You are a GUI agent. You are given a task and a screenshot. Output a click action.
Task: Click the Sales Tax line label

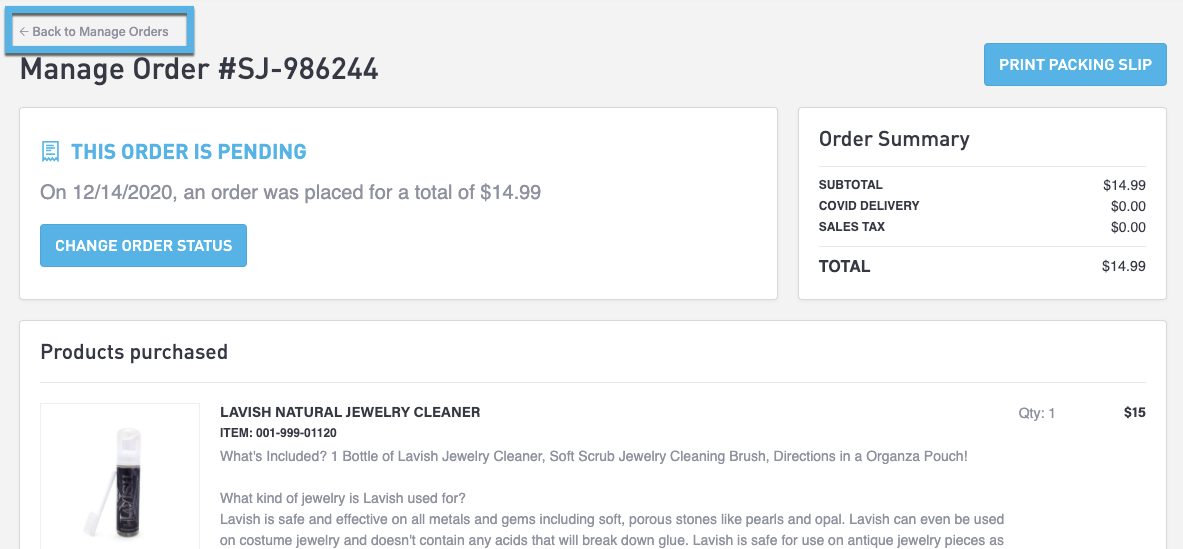click(x=851, y=227)
